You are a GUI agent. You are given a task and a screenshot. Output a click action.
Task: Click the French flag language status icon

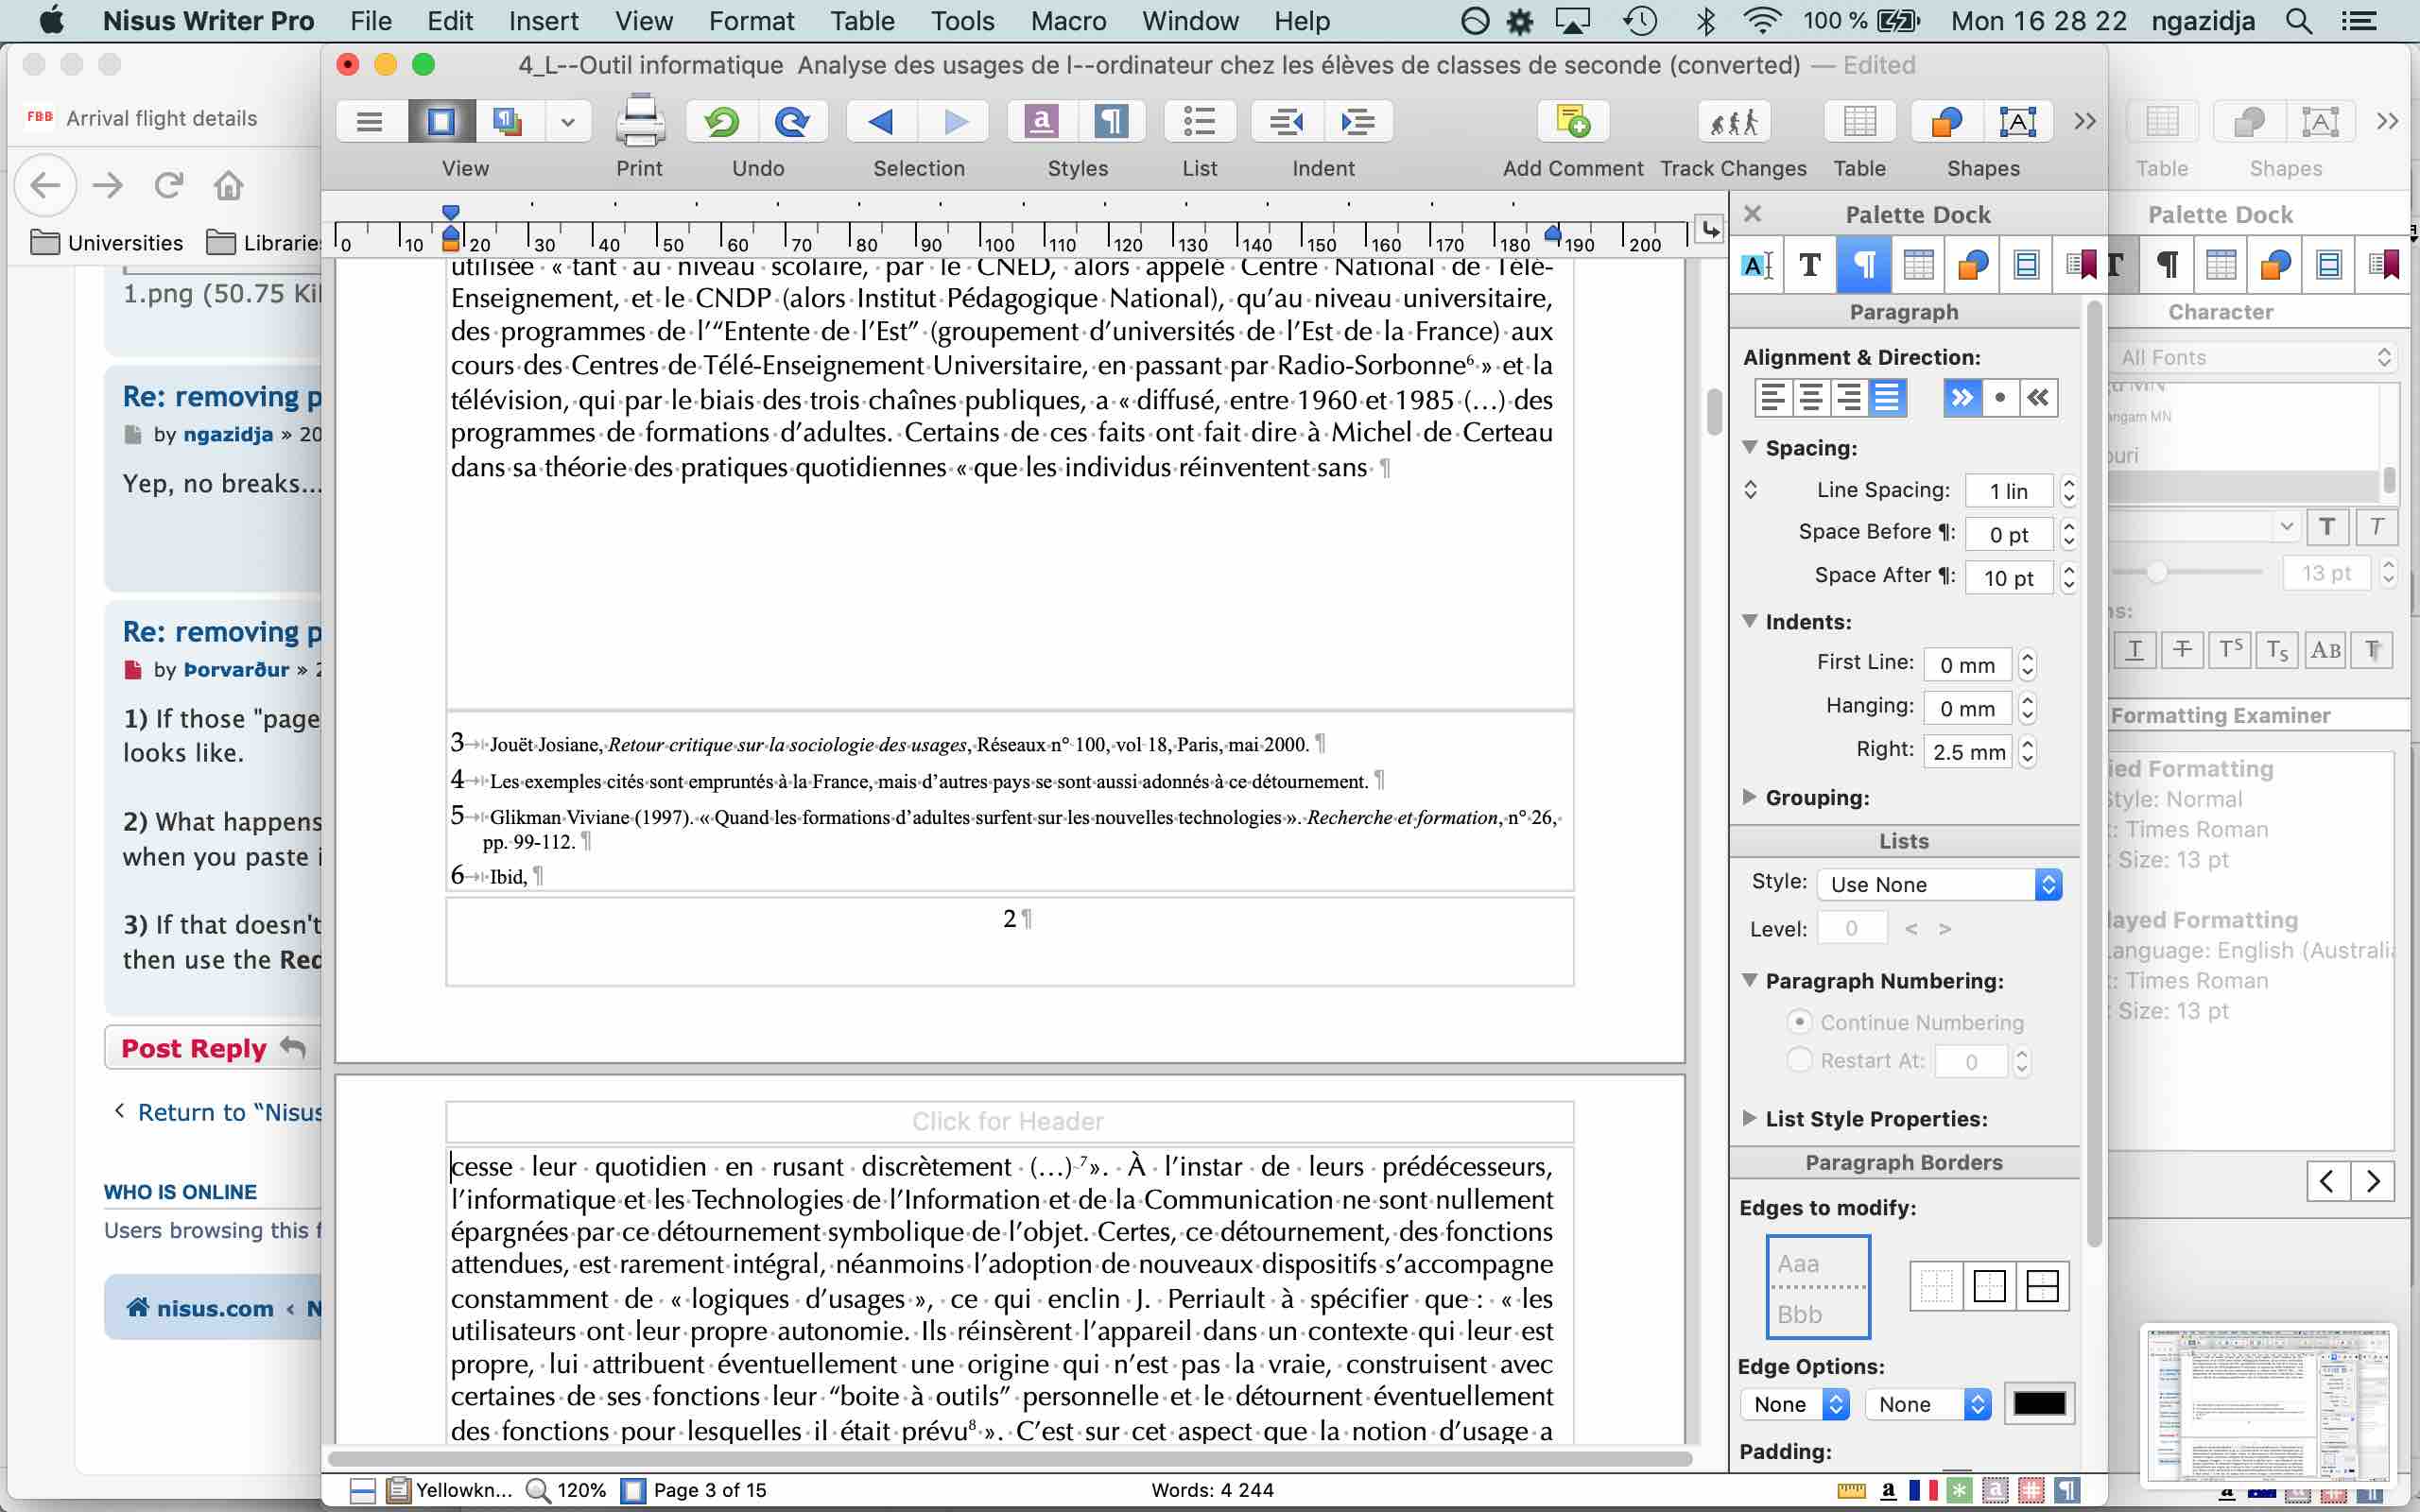coord(1923,1490)
